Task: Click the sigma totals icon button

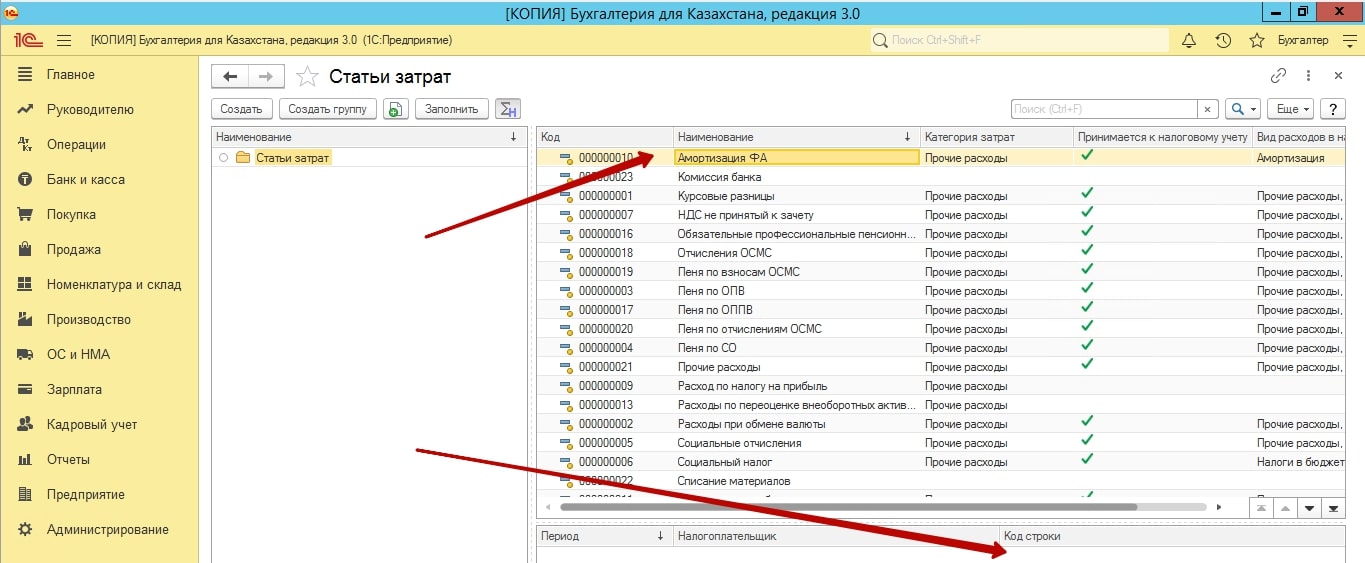Action: coord(508,109)
